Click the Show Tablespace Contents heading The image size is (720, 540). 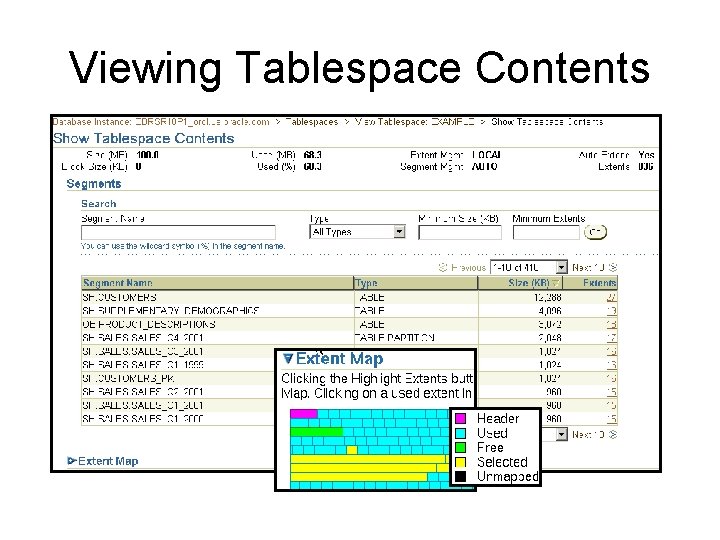point(144,138)
